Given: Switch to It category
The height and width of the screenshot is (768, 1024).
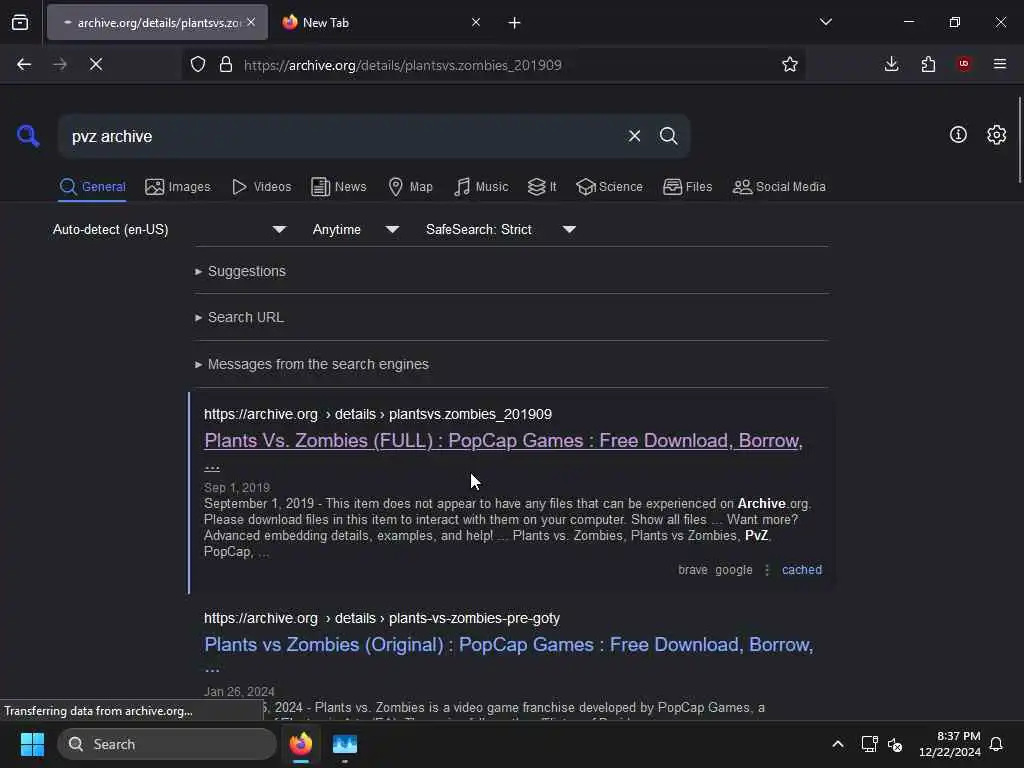Looking at the screenshot, I should (x=542, y=187).
